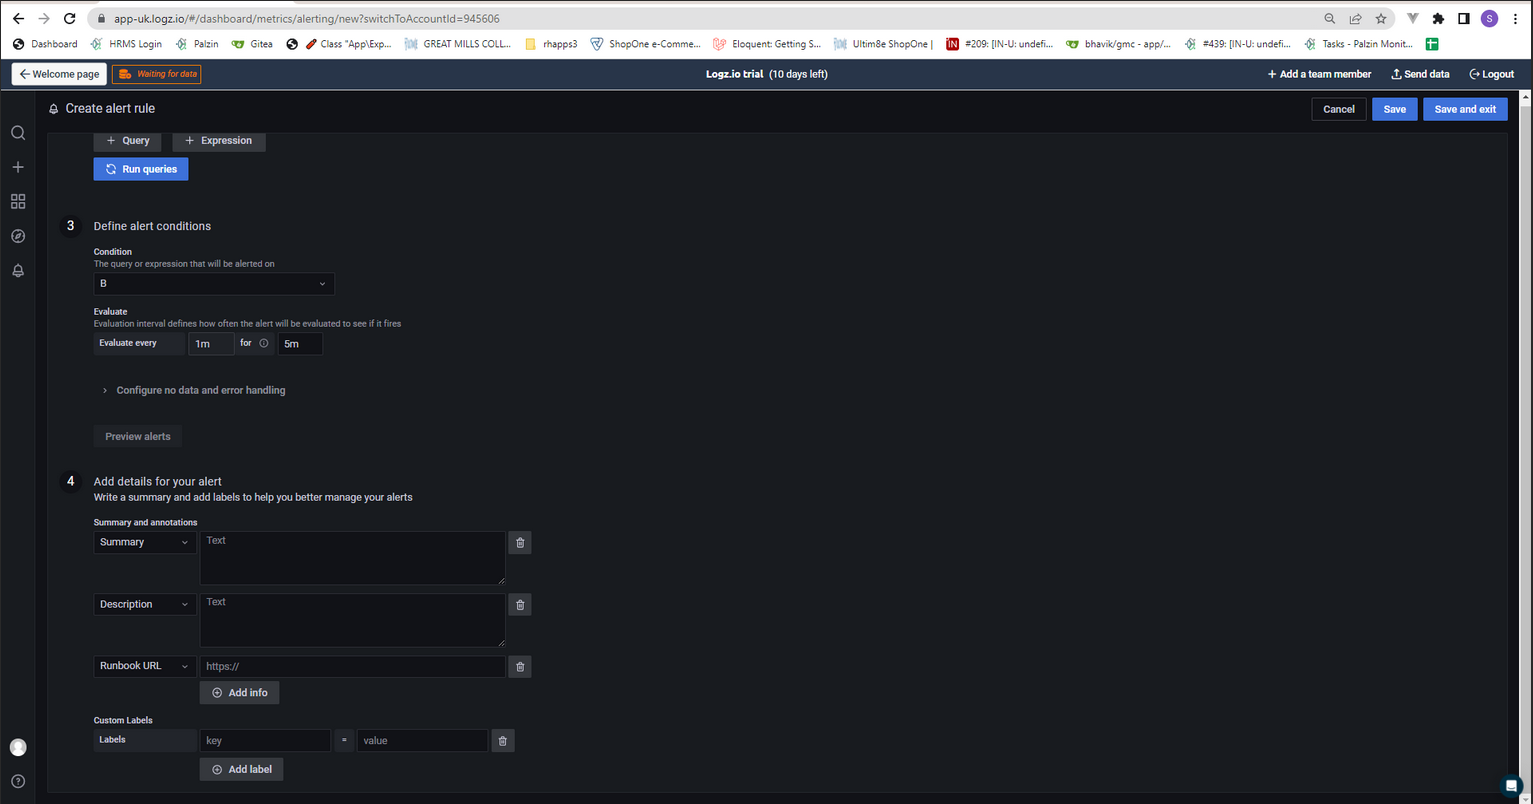Image resolution: width=1533 pixels, height=804 pixels.
Task: Open the Palzin bookmark
Action: pos(197,44)
